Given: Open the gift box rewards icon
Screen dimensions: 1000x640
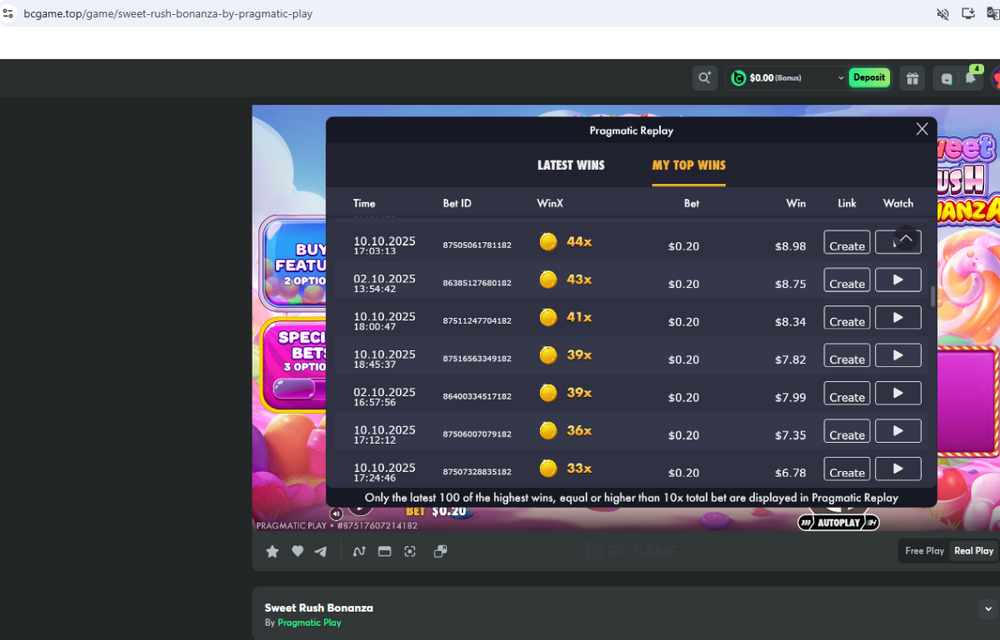Looking at the screenshot, I should [912, 77].
